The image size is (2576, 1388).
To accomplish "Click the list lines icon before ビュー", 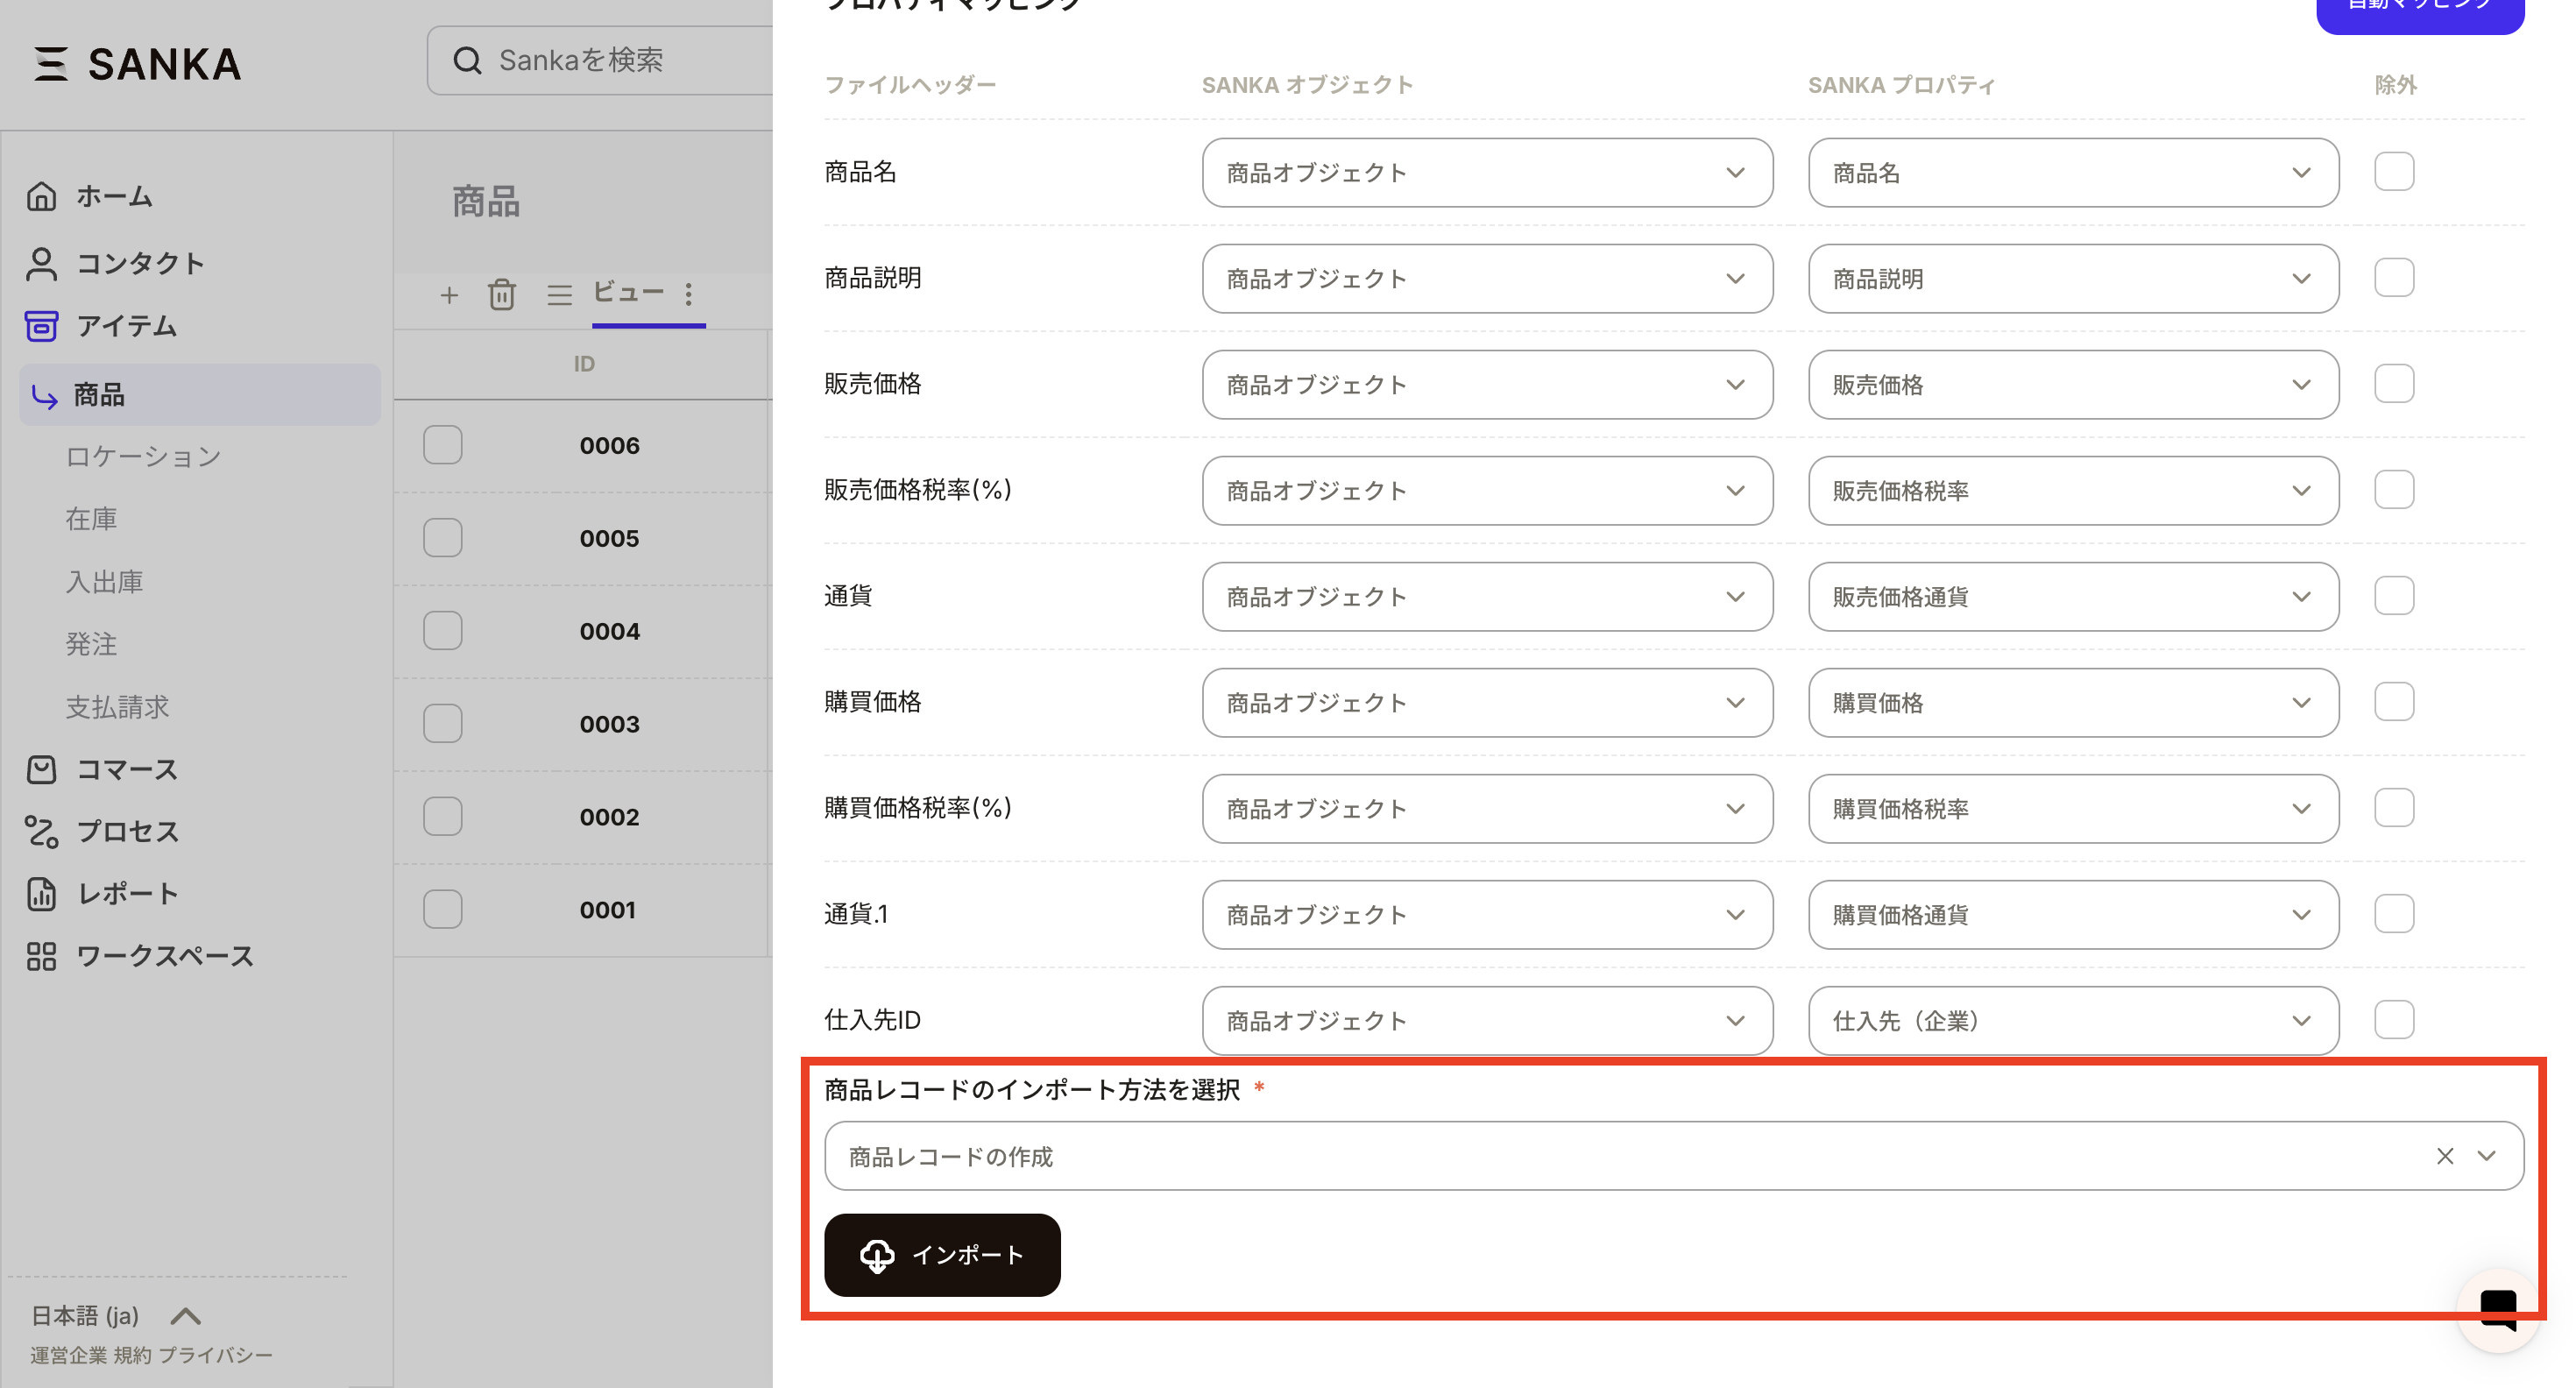I will pyautogui.click(x=559, y=294).
